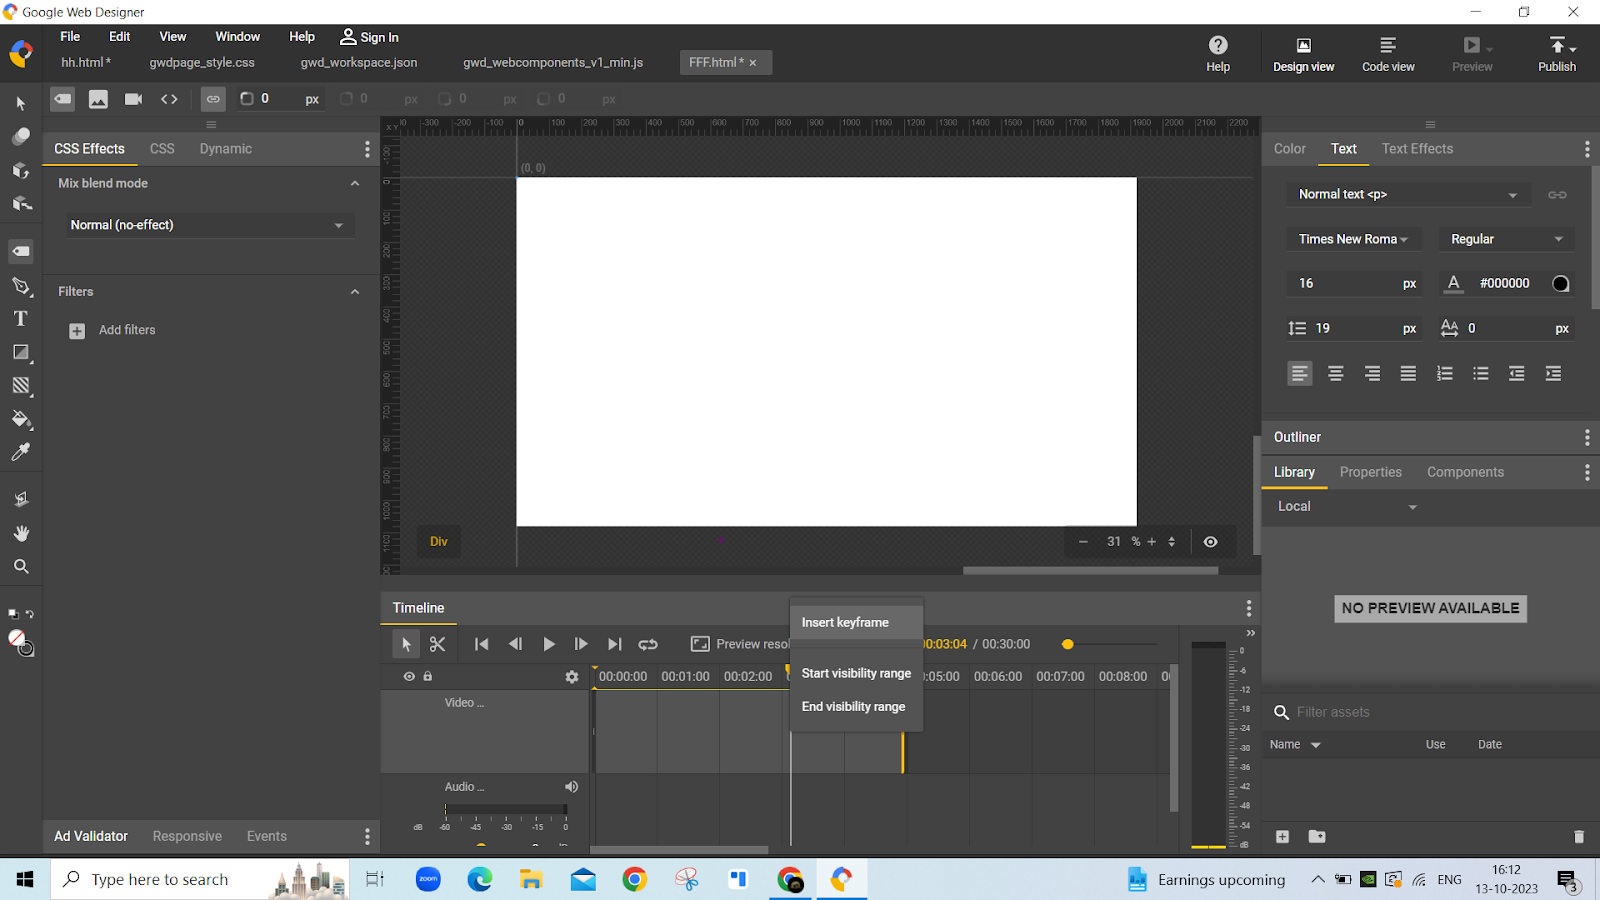Open the Times New Roman font dropdown
Screen dimensions: 1600x900
click(x=1352, y=239)
